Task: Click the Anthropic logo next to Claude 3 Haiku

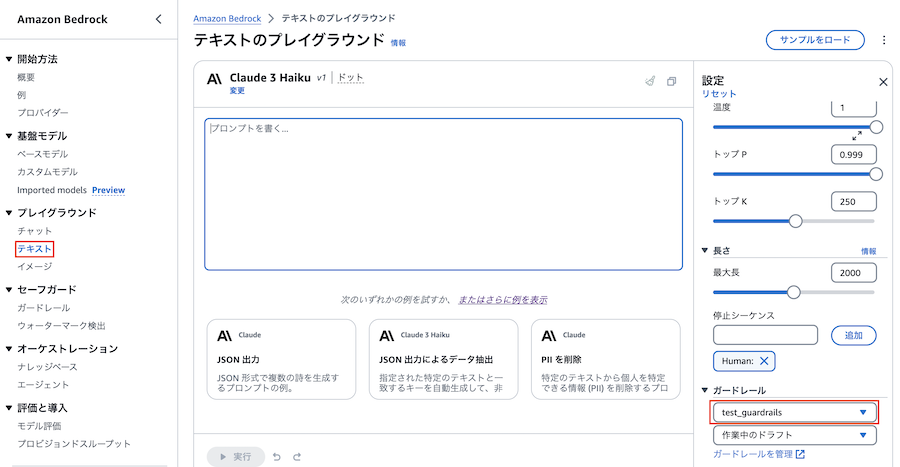Action: 214,79
